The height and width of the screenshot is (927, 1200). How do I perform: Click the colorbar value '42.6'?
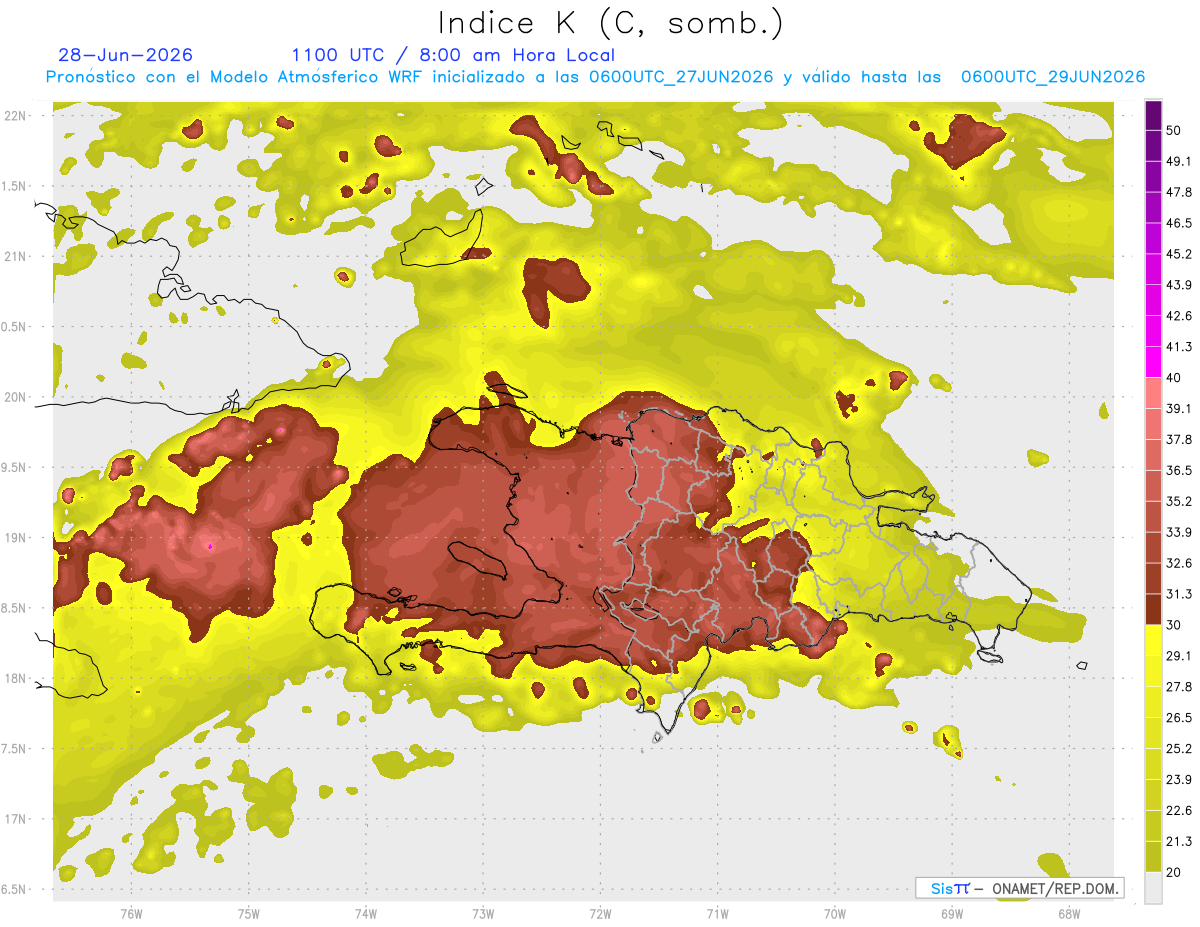tap(1179, 316)
